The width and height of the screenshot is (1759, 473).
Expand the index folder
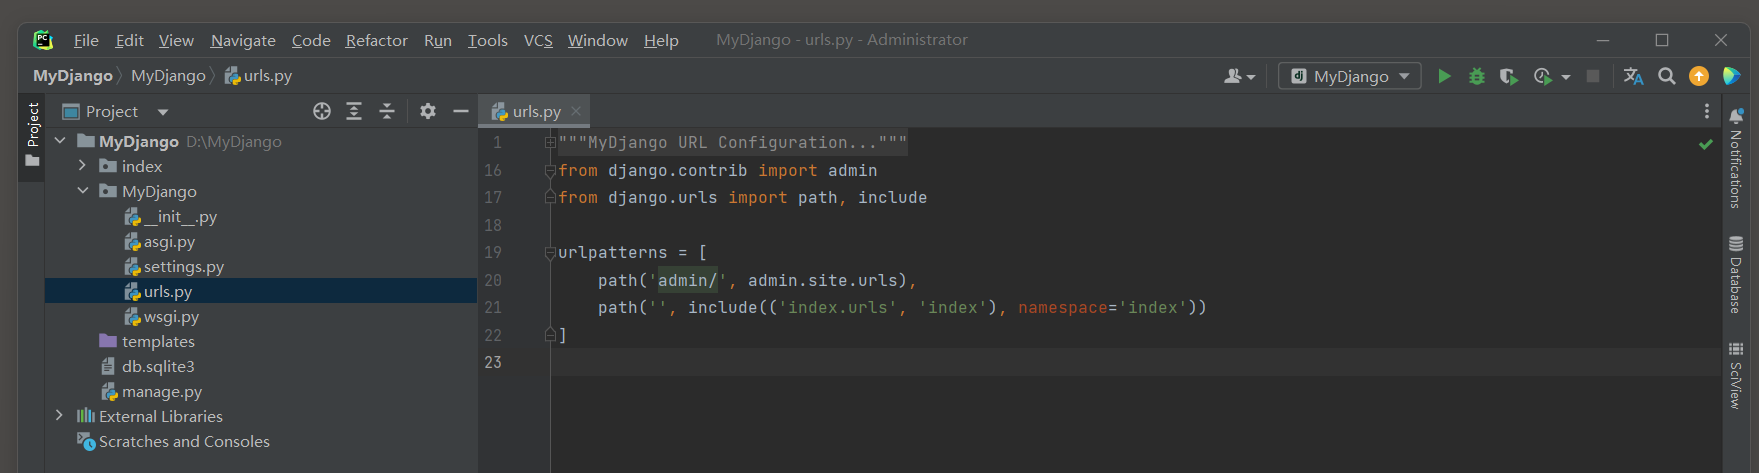83,166
